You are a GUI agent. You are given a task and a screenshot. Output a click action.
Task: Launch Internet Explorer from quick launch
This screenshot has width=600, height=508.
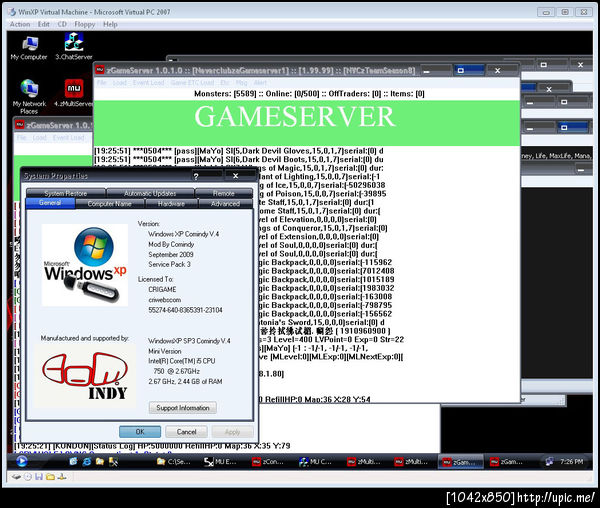click(x=87, y=462)
